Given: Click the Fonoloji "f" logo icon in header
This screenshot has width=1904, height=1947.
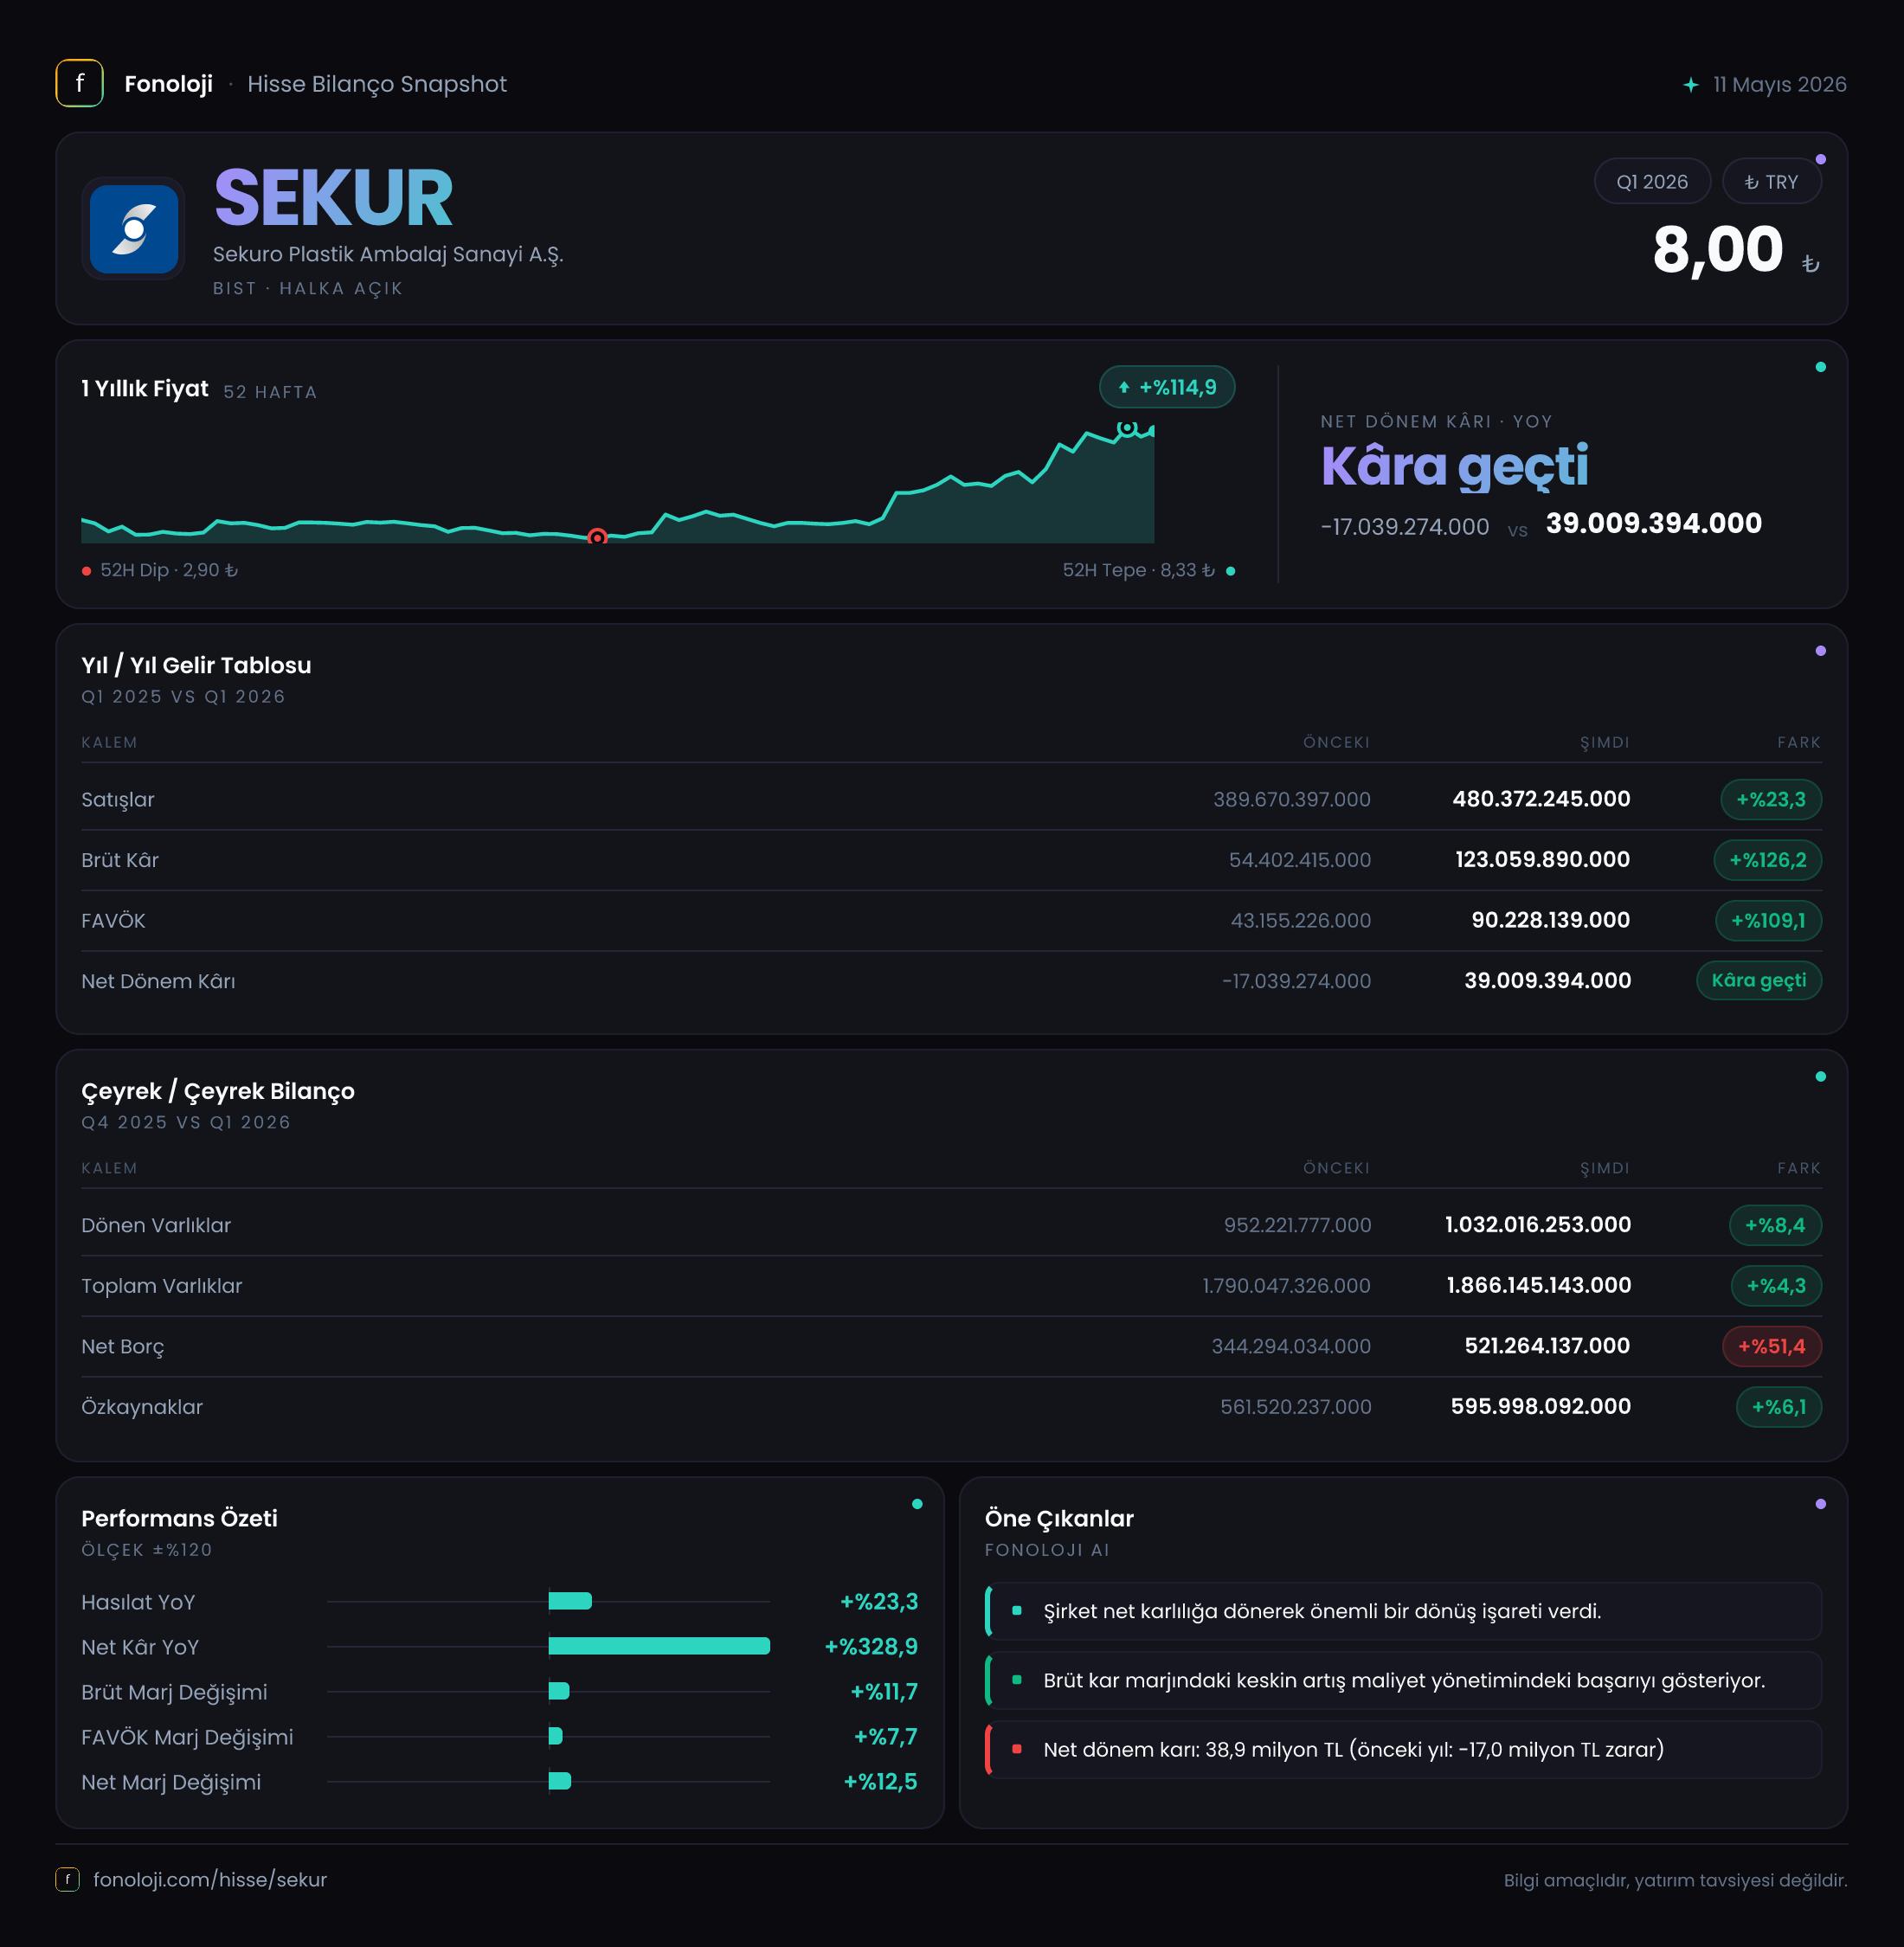Looking at the screenshot, I should pyautogui.click(x=79, y=83).
